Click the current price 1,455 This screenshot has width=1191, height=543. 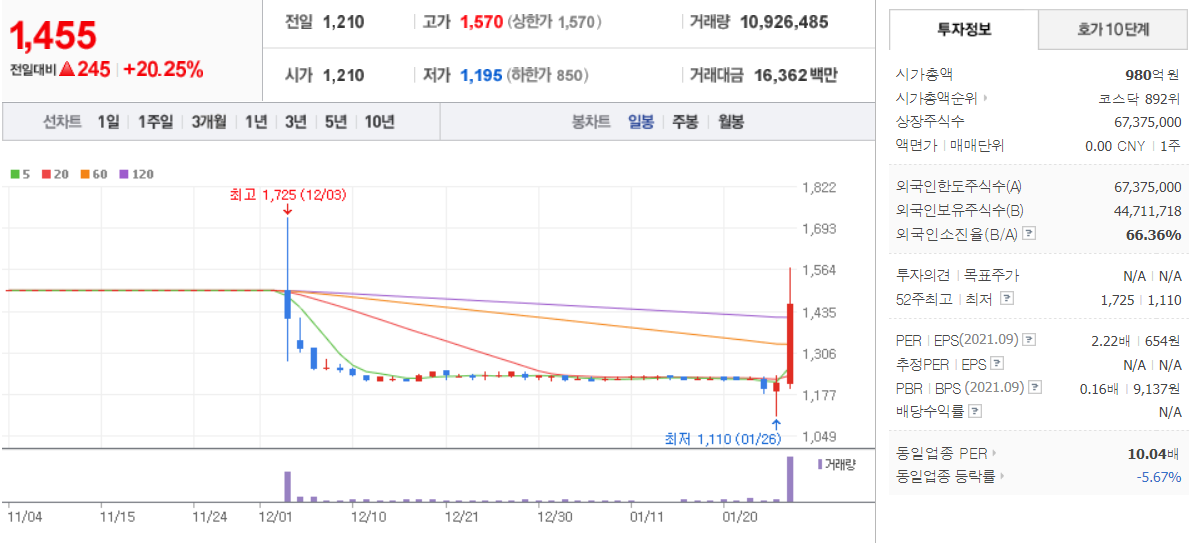pyautogui.click(x=53, y=35)
